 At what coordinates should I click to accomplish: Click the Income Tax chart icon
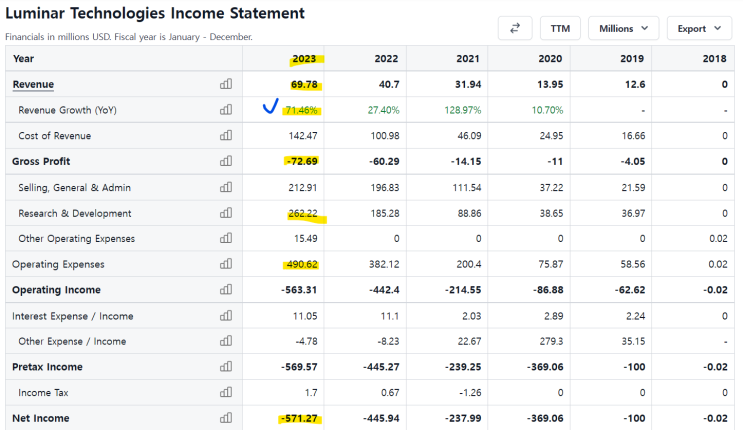(x=225, y=392)
